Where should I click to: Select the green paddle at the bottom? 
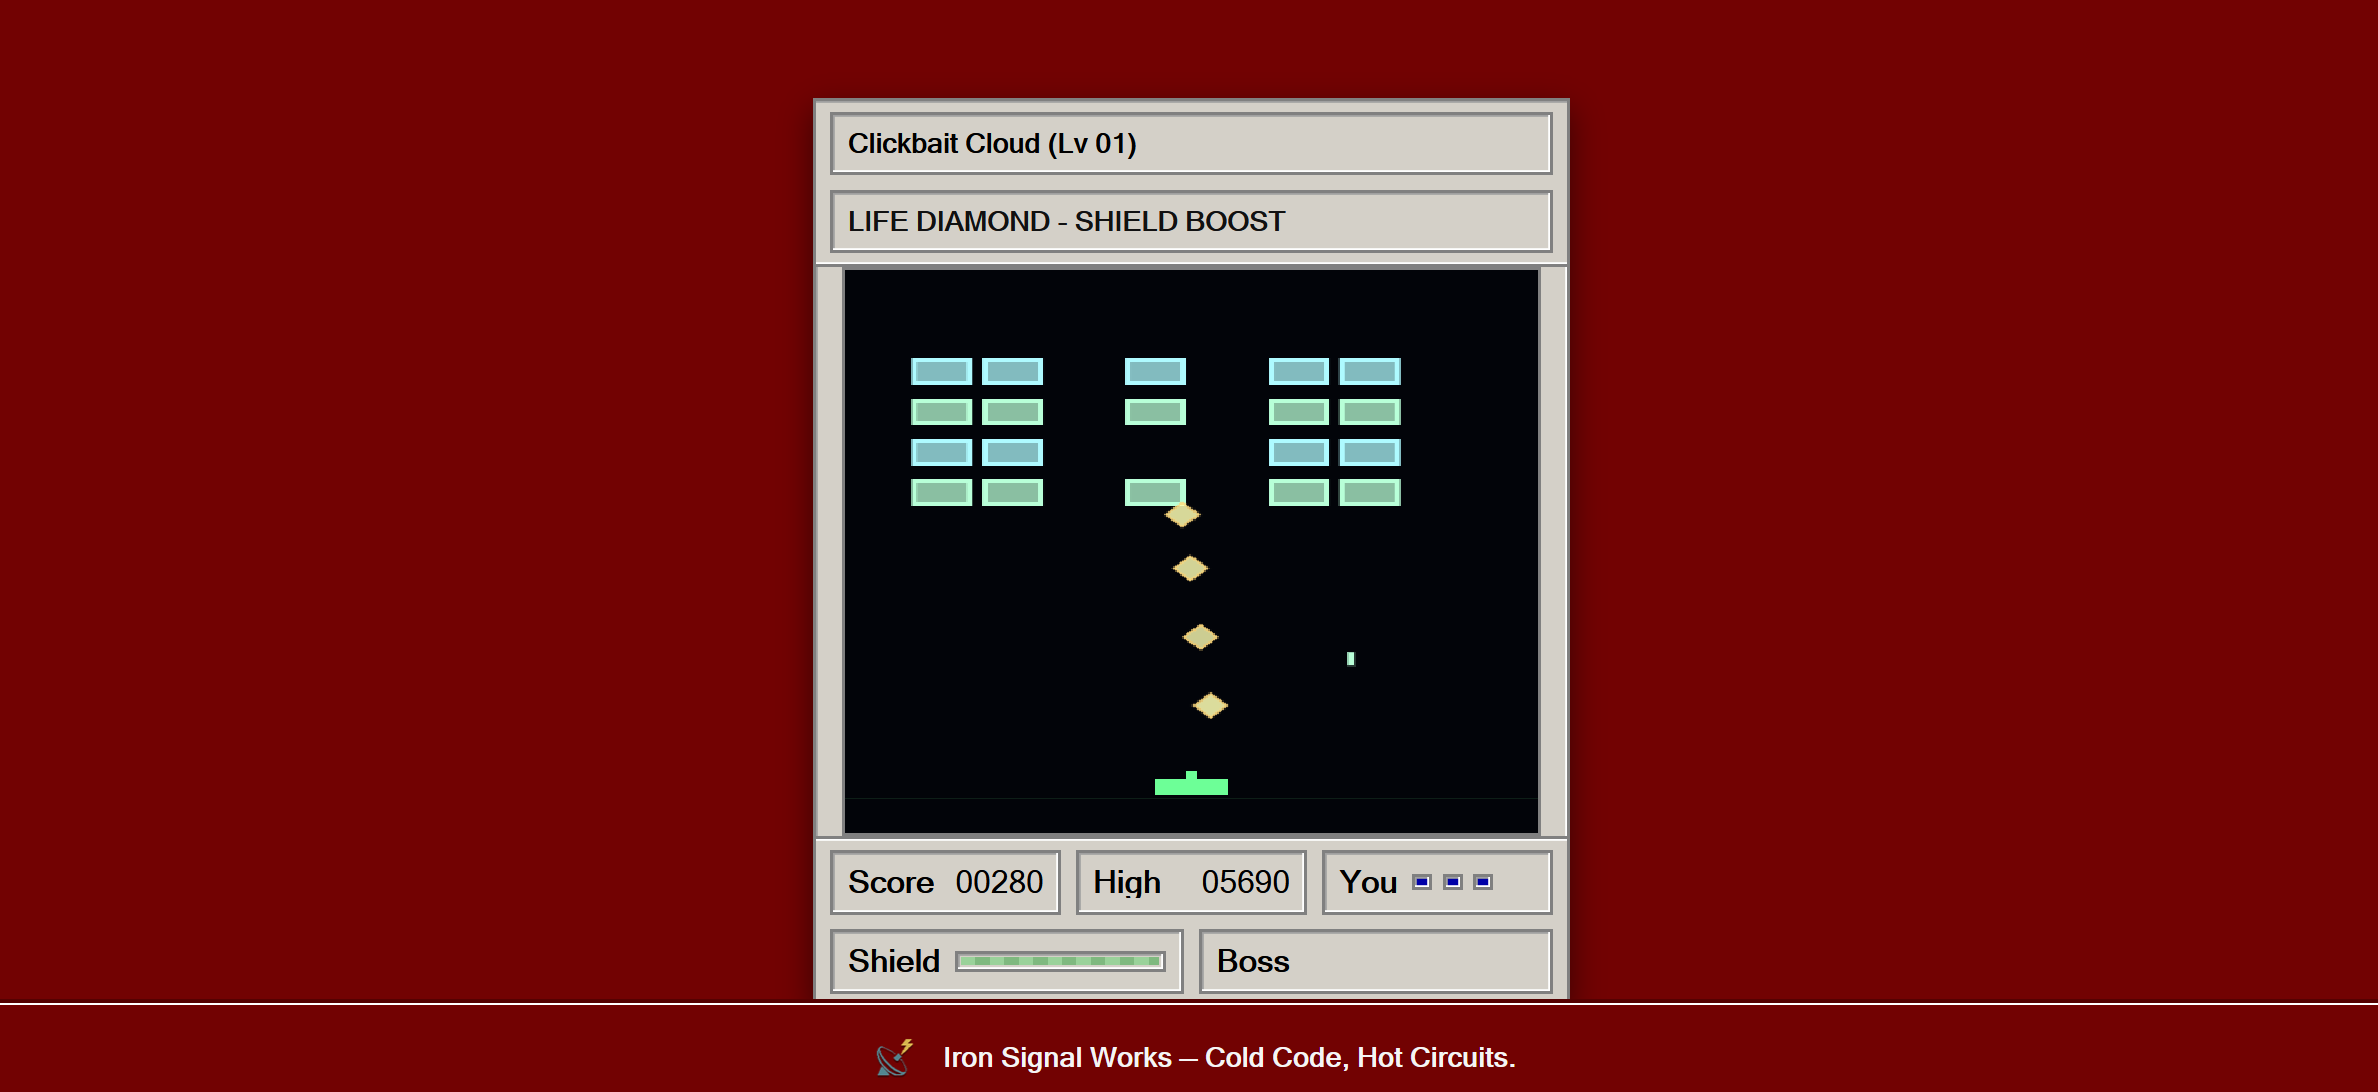tap(1190, 787)
